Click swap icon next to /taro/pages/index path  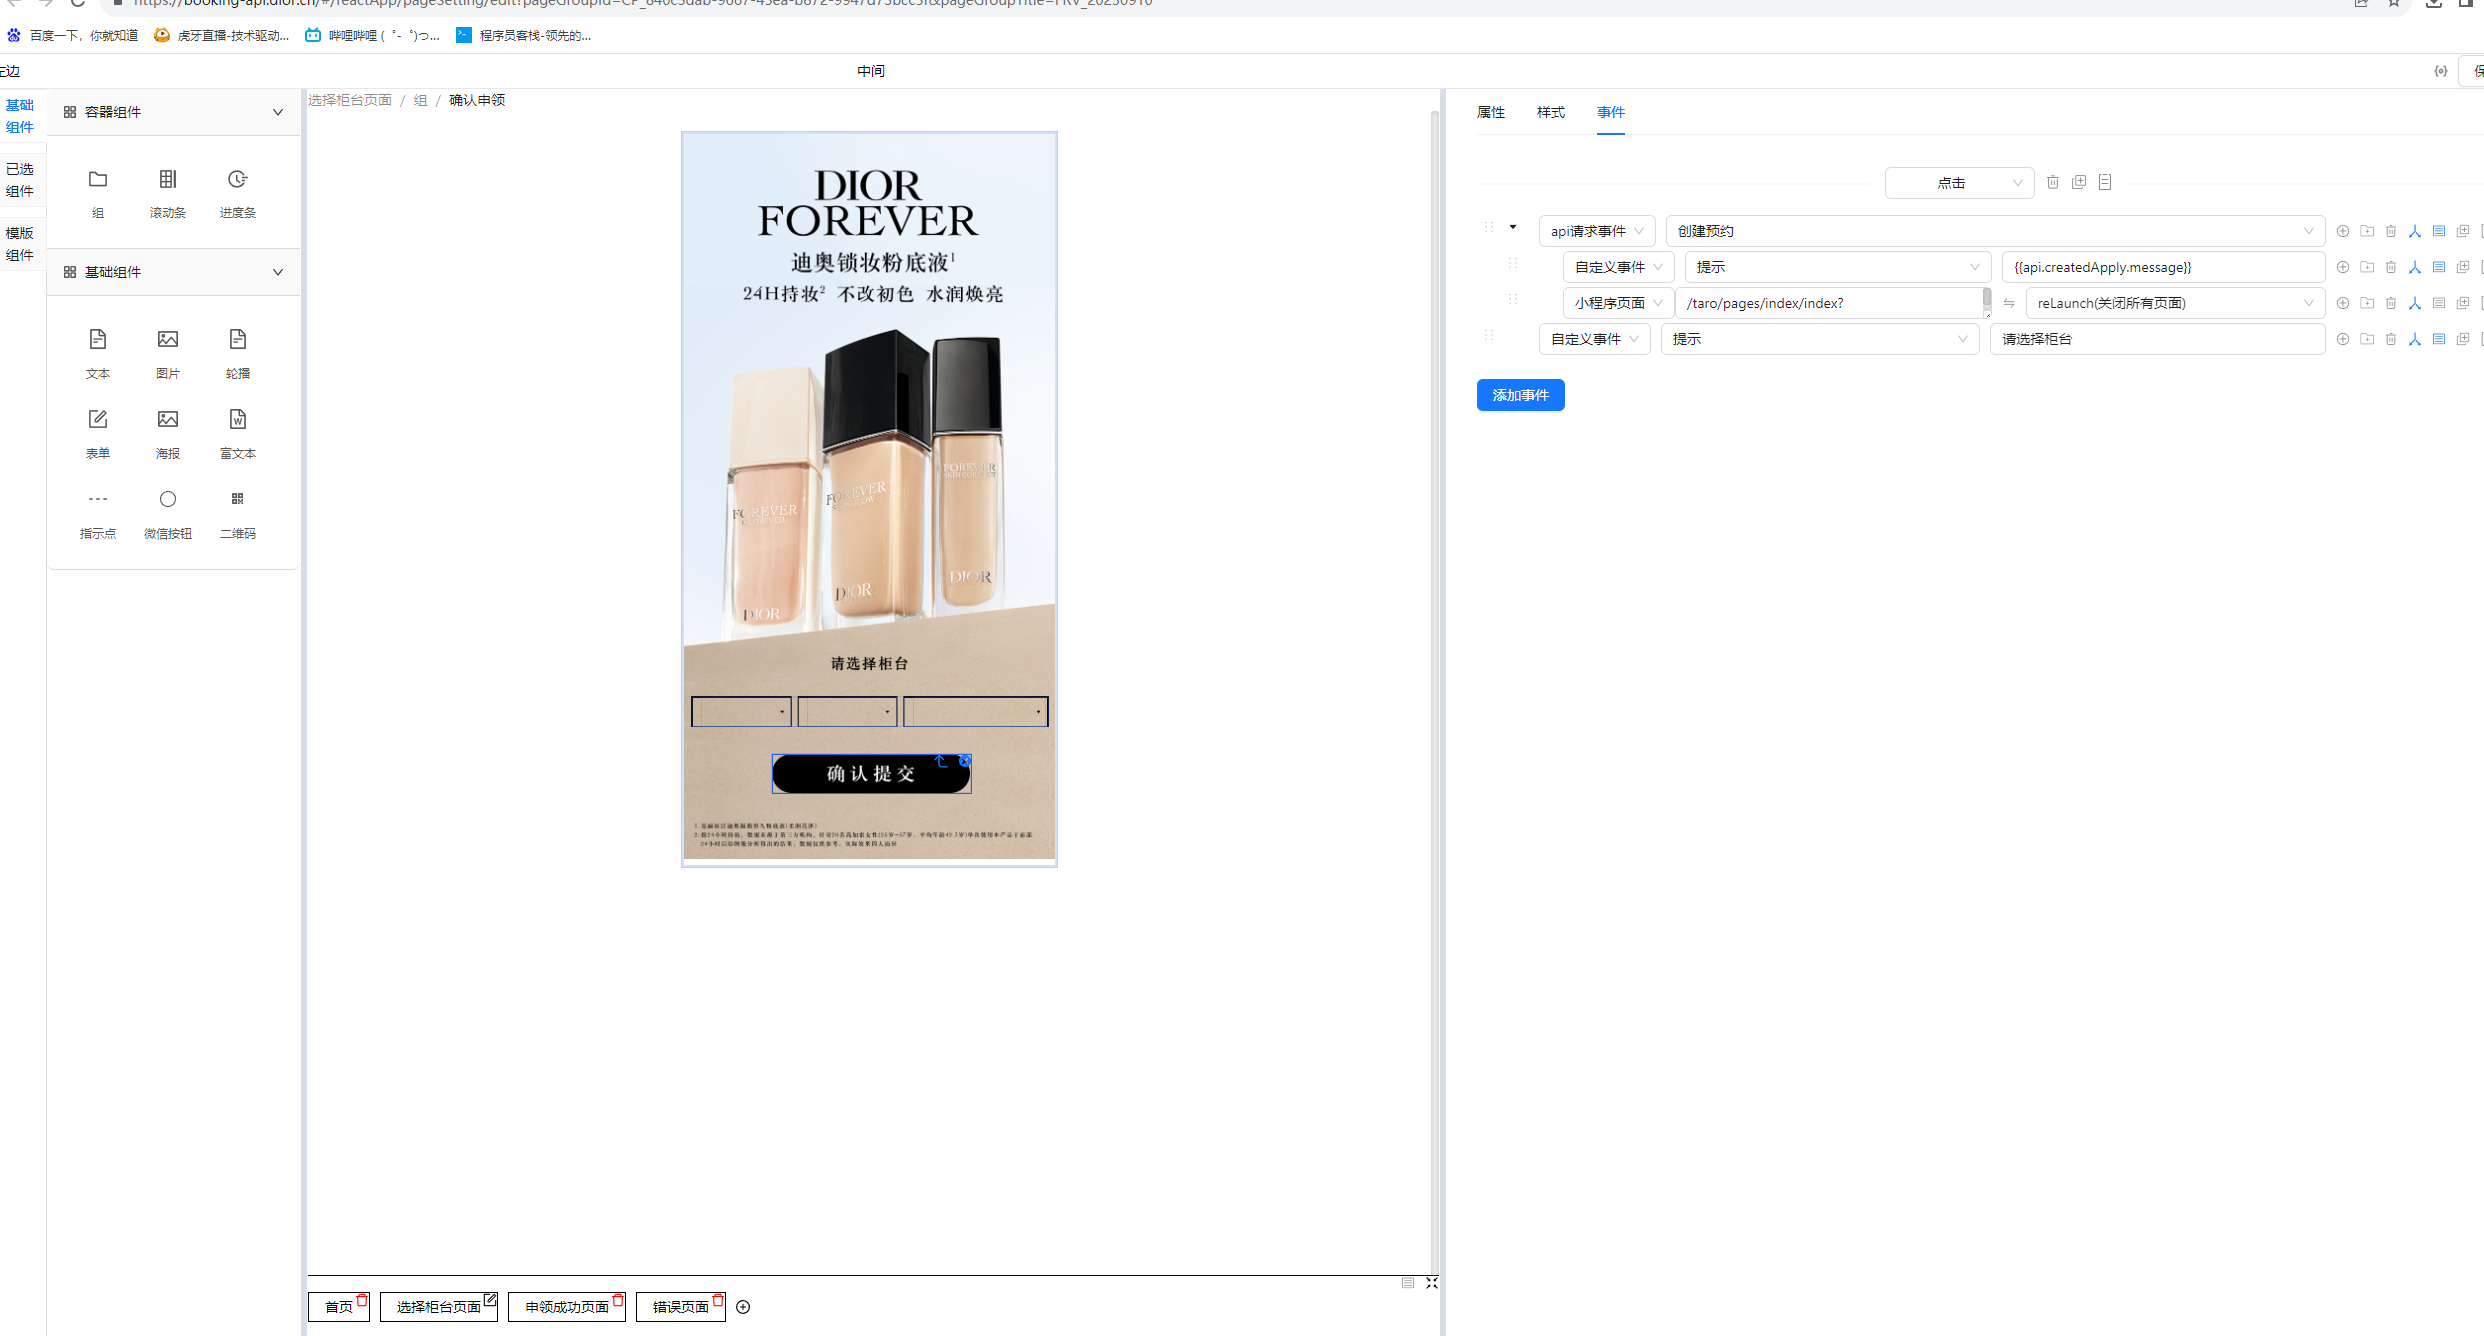[x=2009, y=303]
